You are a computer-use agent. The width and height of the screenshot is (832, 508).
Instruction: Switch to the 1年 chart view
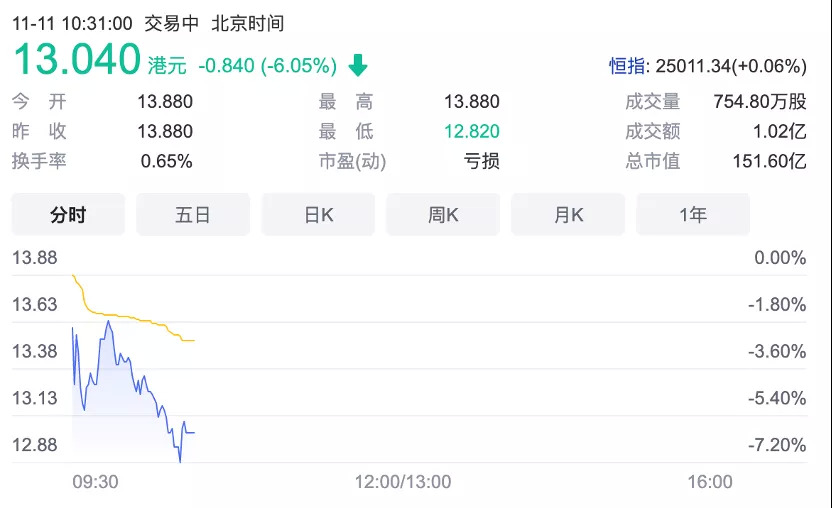[692, 214]
